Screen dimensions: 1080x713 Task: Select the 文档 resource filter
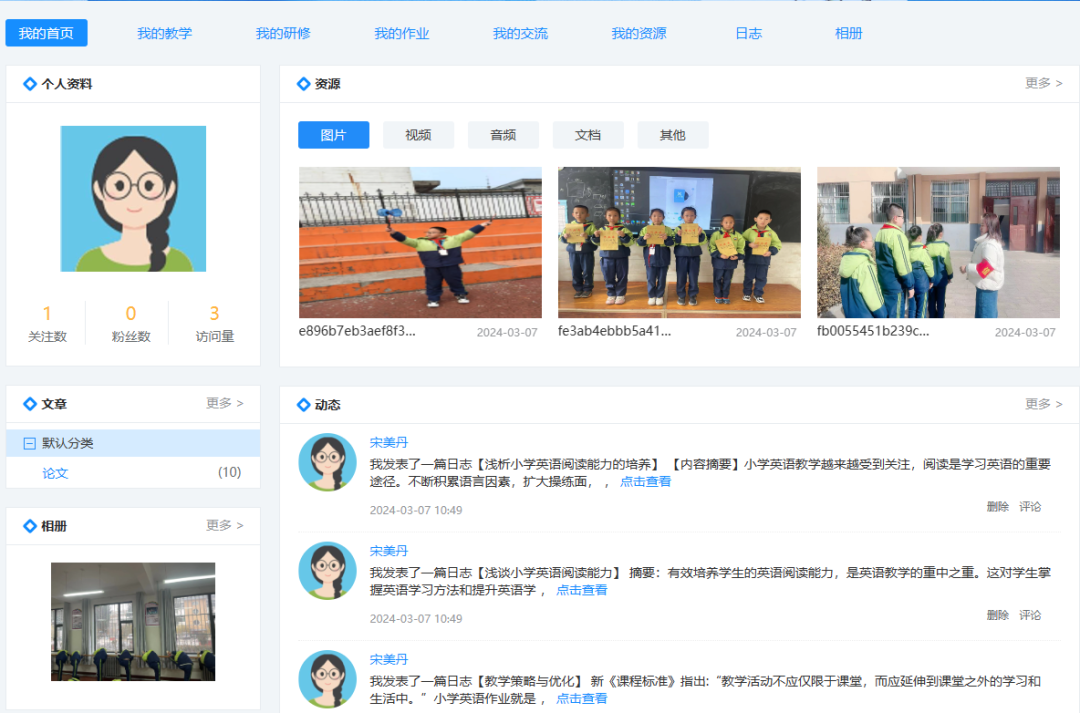tap(588, 134)
